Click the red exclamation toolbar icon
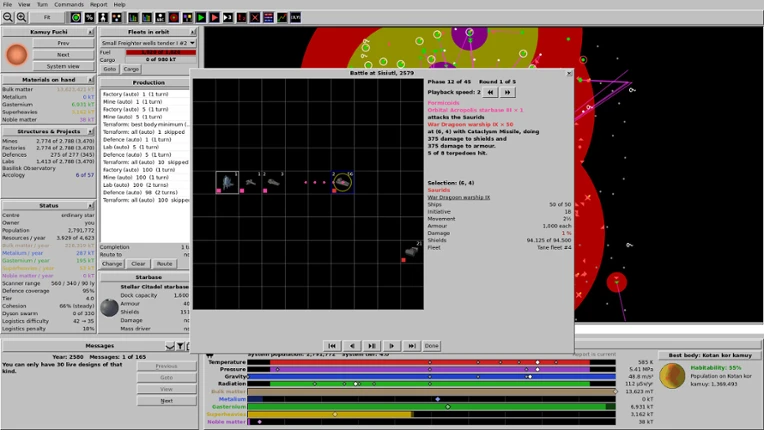The height and width of the screenshot is (430, 764). (x=241, y=18)
